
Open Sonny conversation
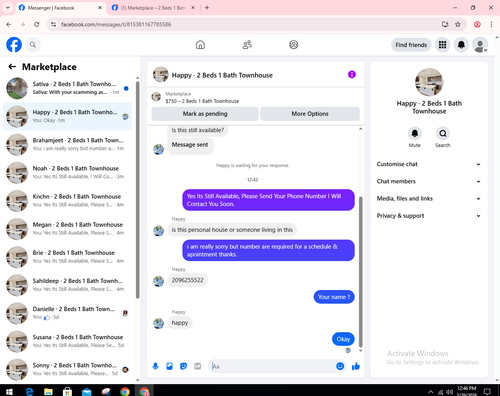click(x=67, y=369)
